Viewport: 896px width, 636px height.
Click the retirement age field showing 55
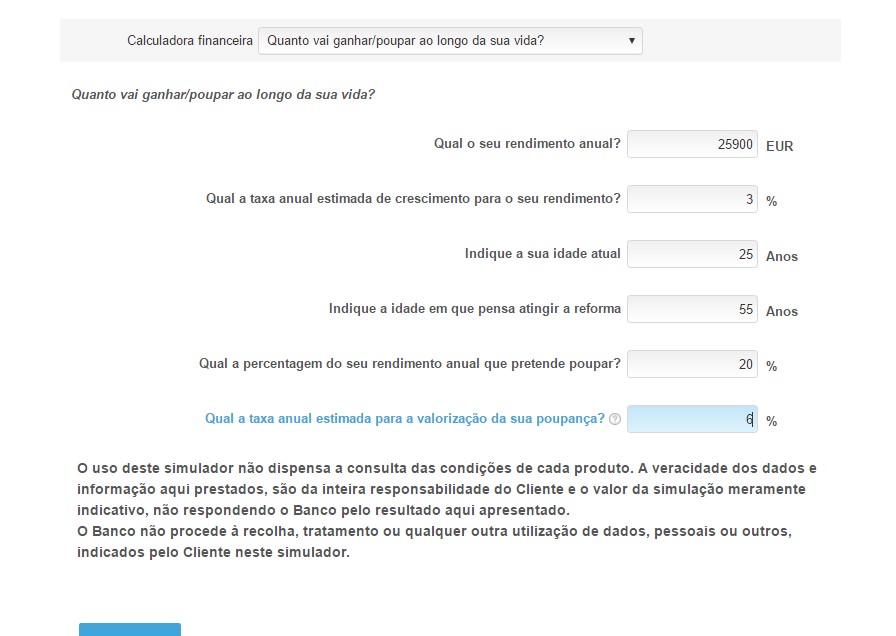pos(692,310)
